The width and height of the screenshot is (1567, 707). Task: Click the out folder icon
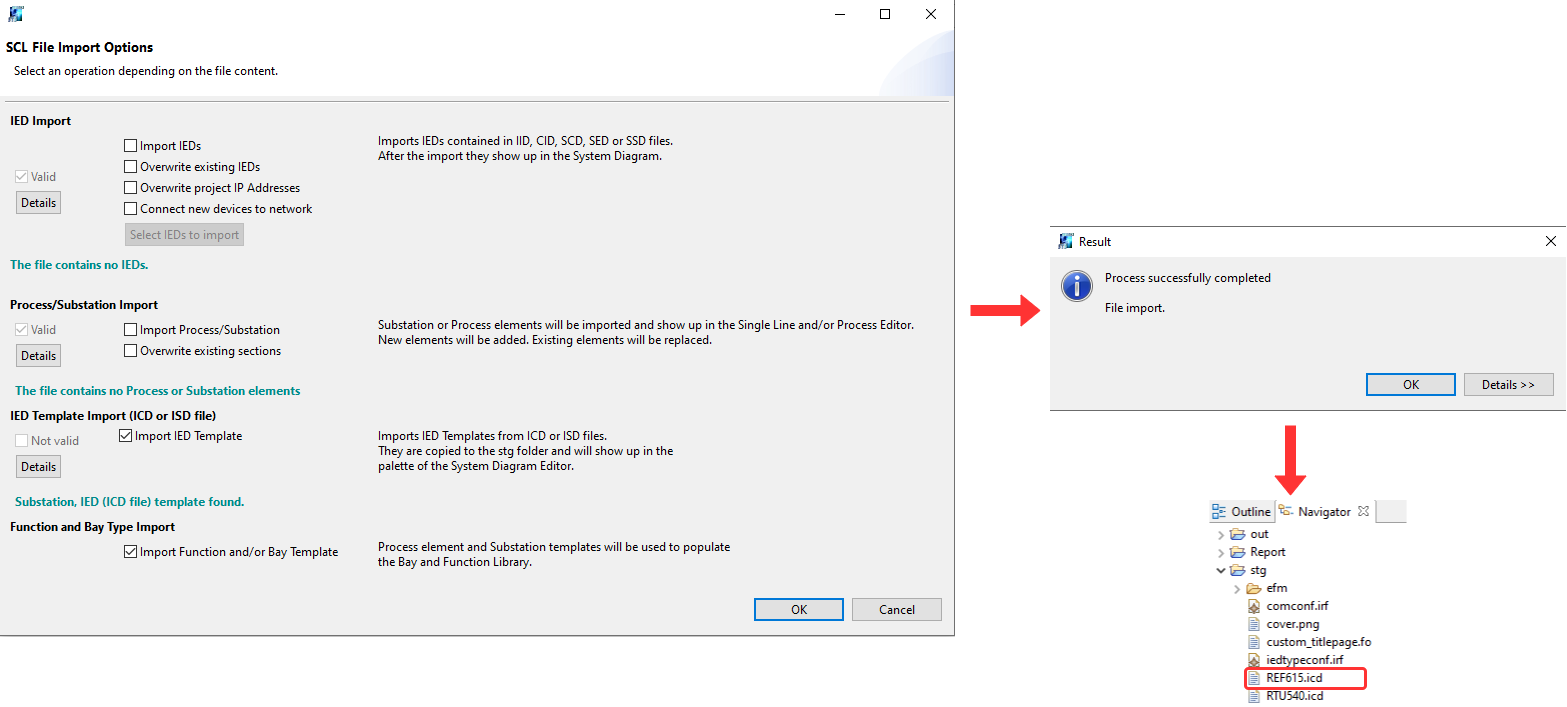(1238, 534)
